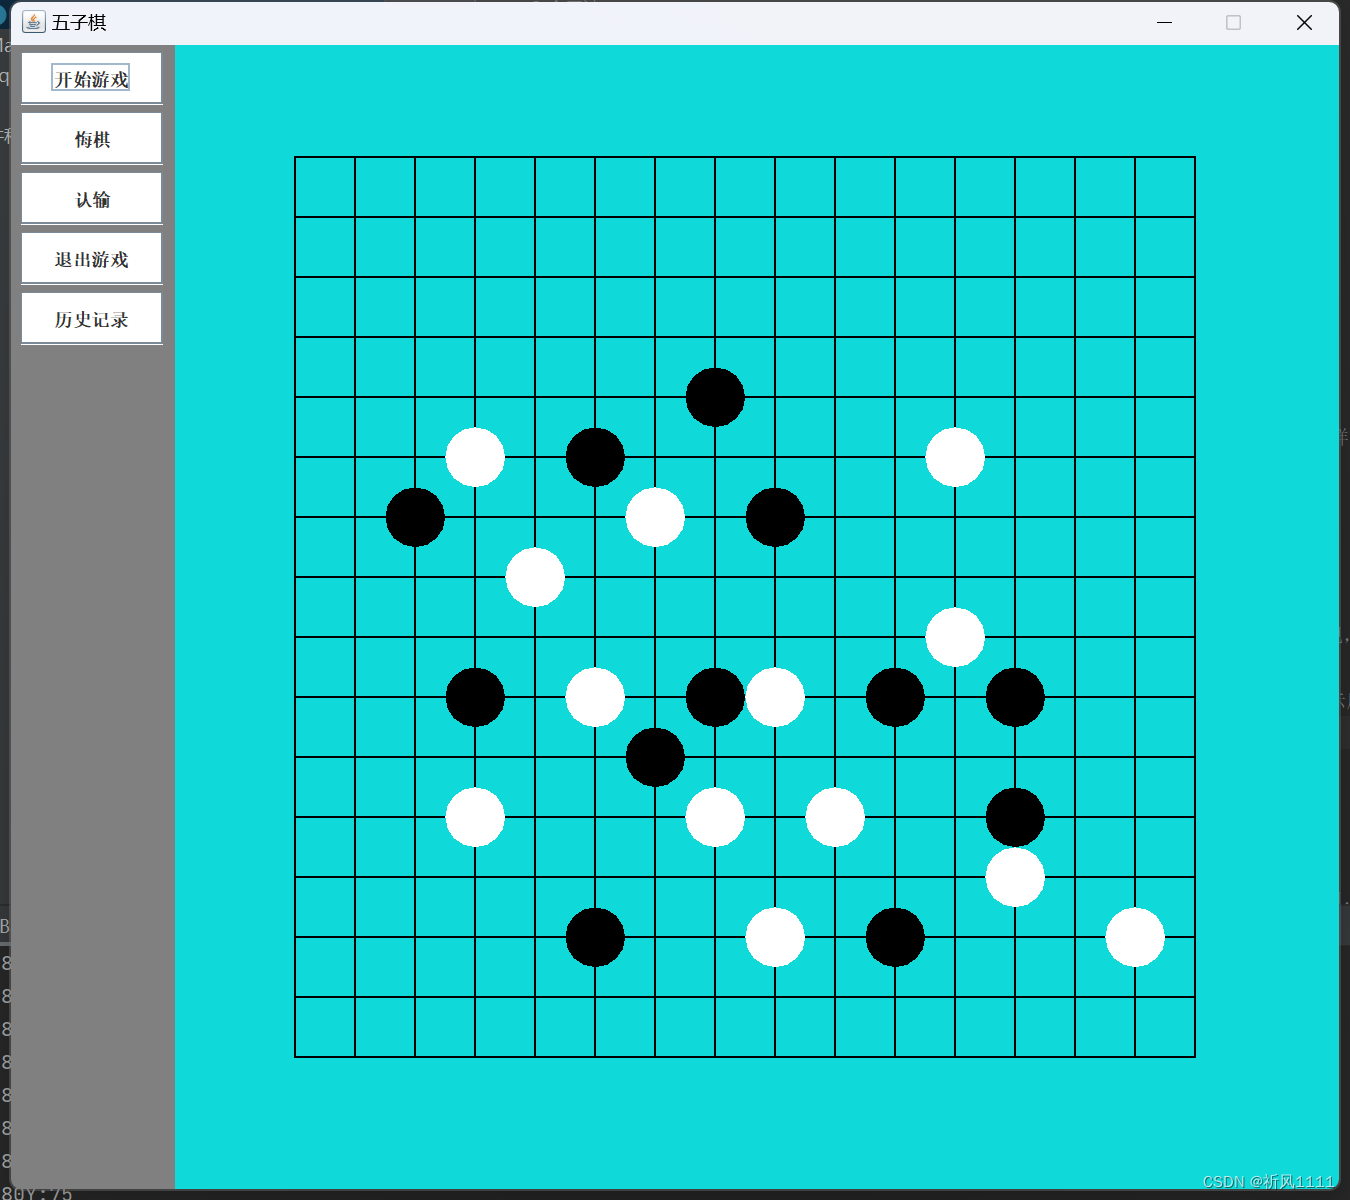Screen dimensions: 1350x1200
Task: Minimize the 五子棋 window
Action: click(x=1164, y=22)
